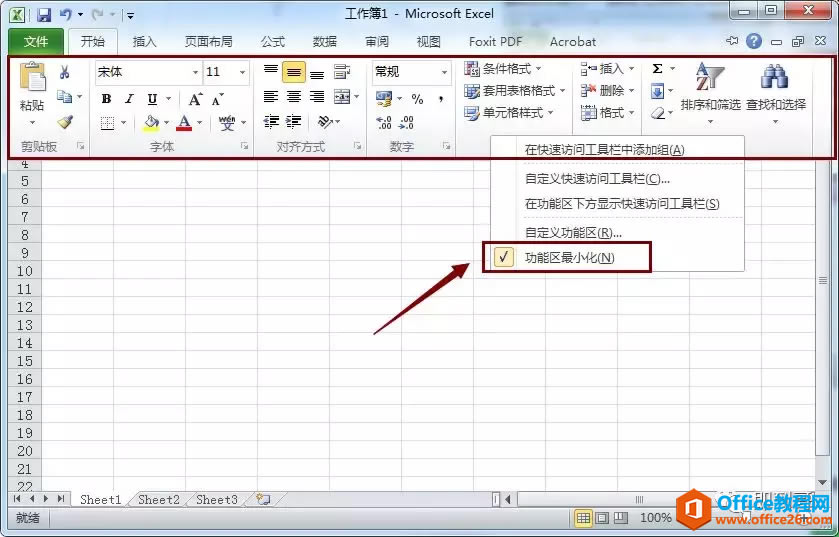839x537 pixels.
Task: Select the Format Painter brush
Action: [x=65, y=122]
